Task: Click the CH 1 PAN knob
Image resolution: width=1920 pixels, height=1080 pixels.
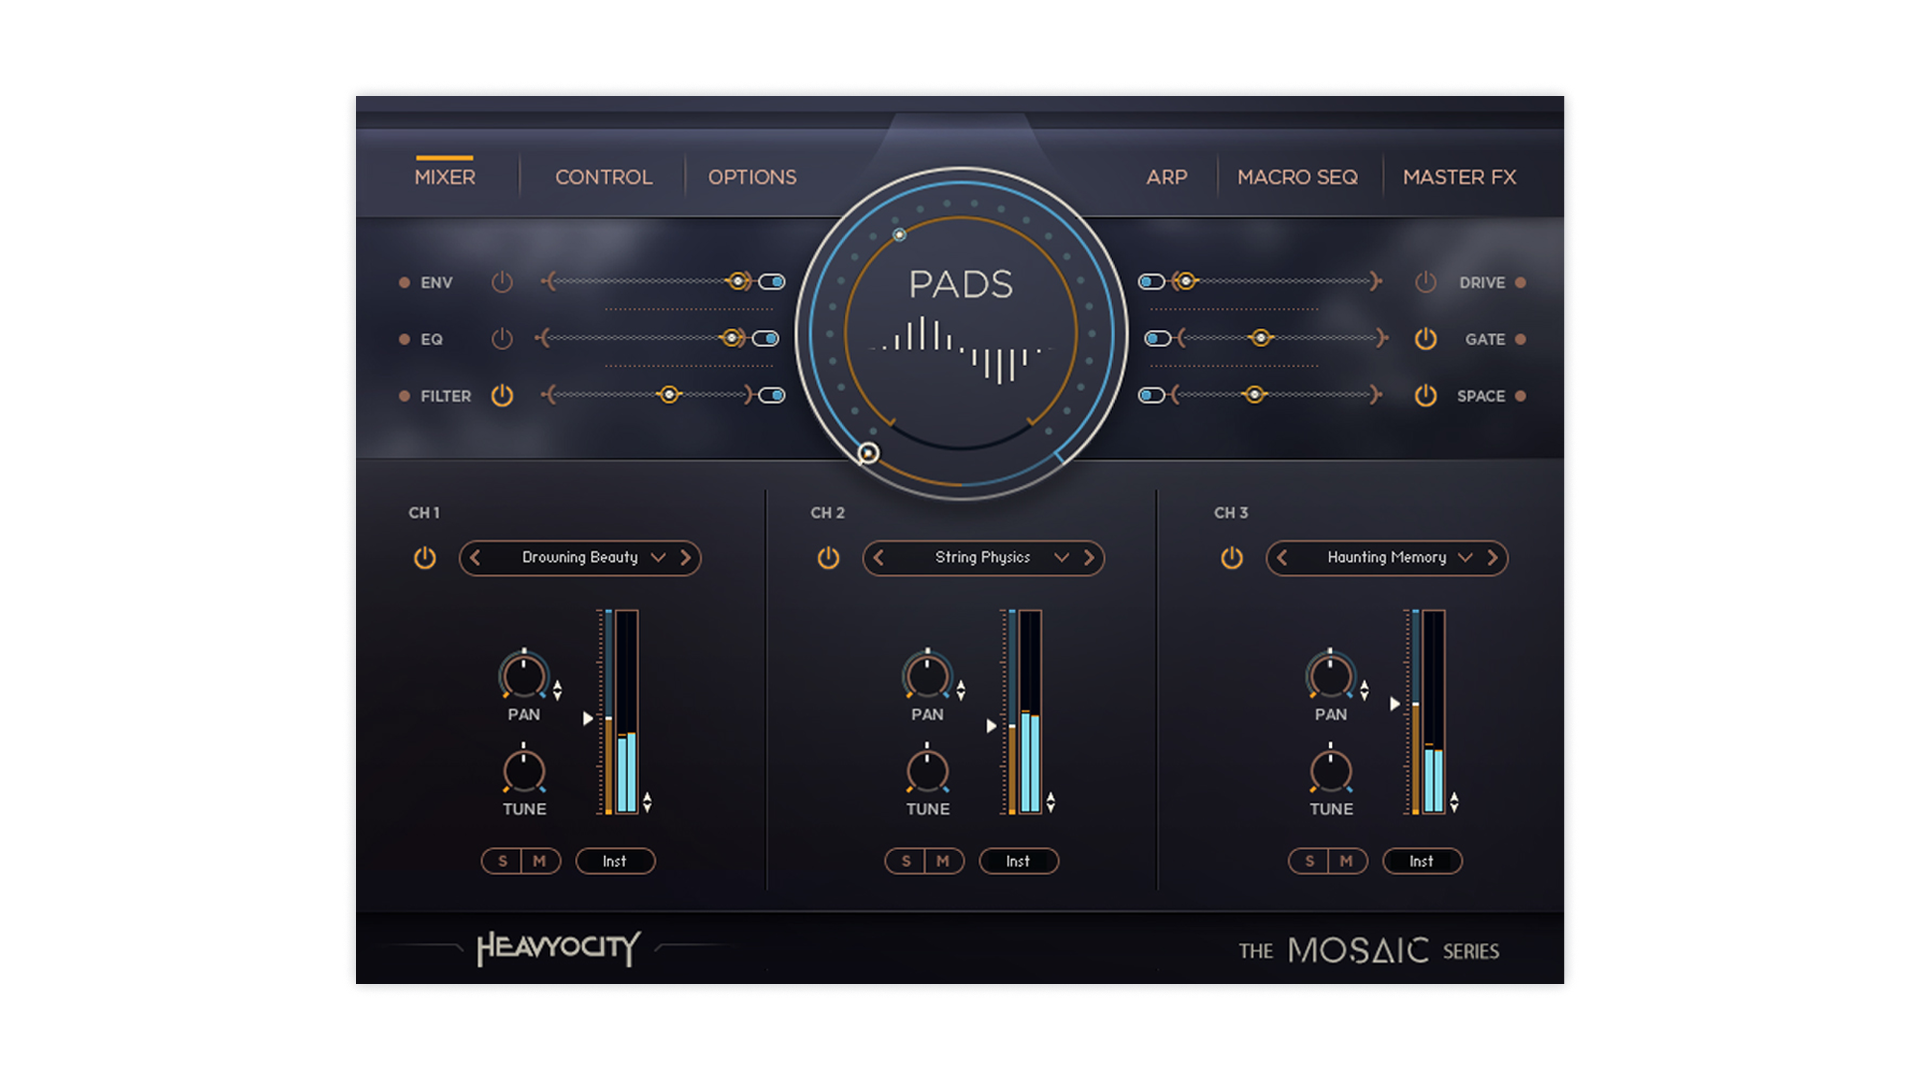Action: (x=524, y=676)
